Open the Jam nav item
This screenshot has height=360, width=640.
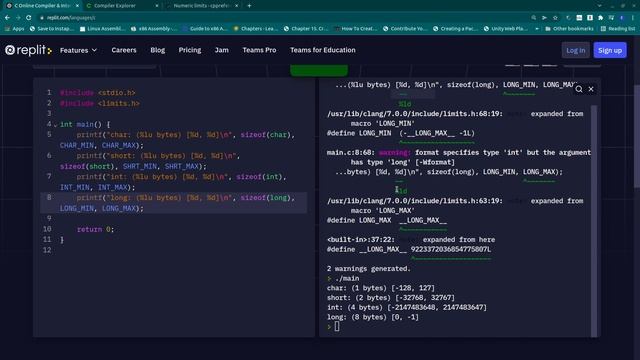tap(222, 50)
